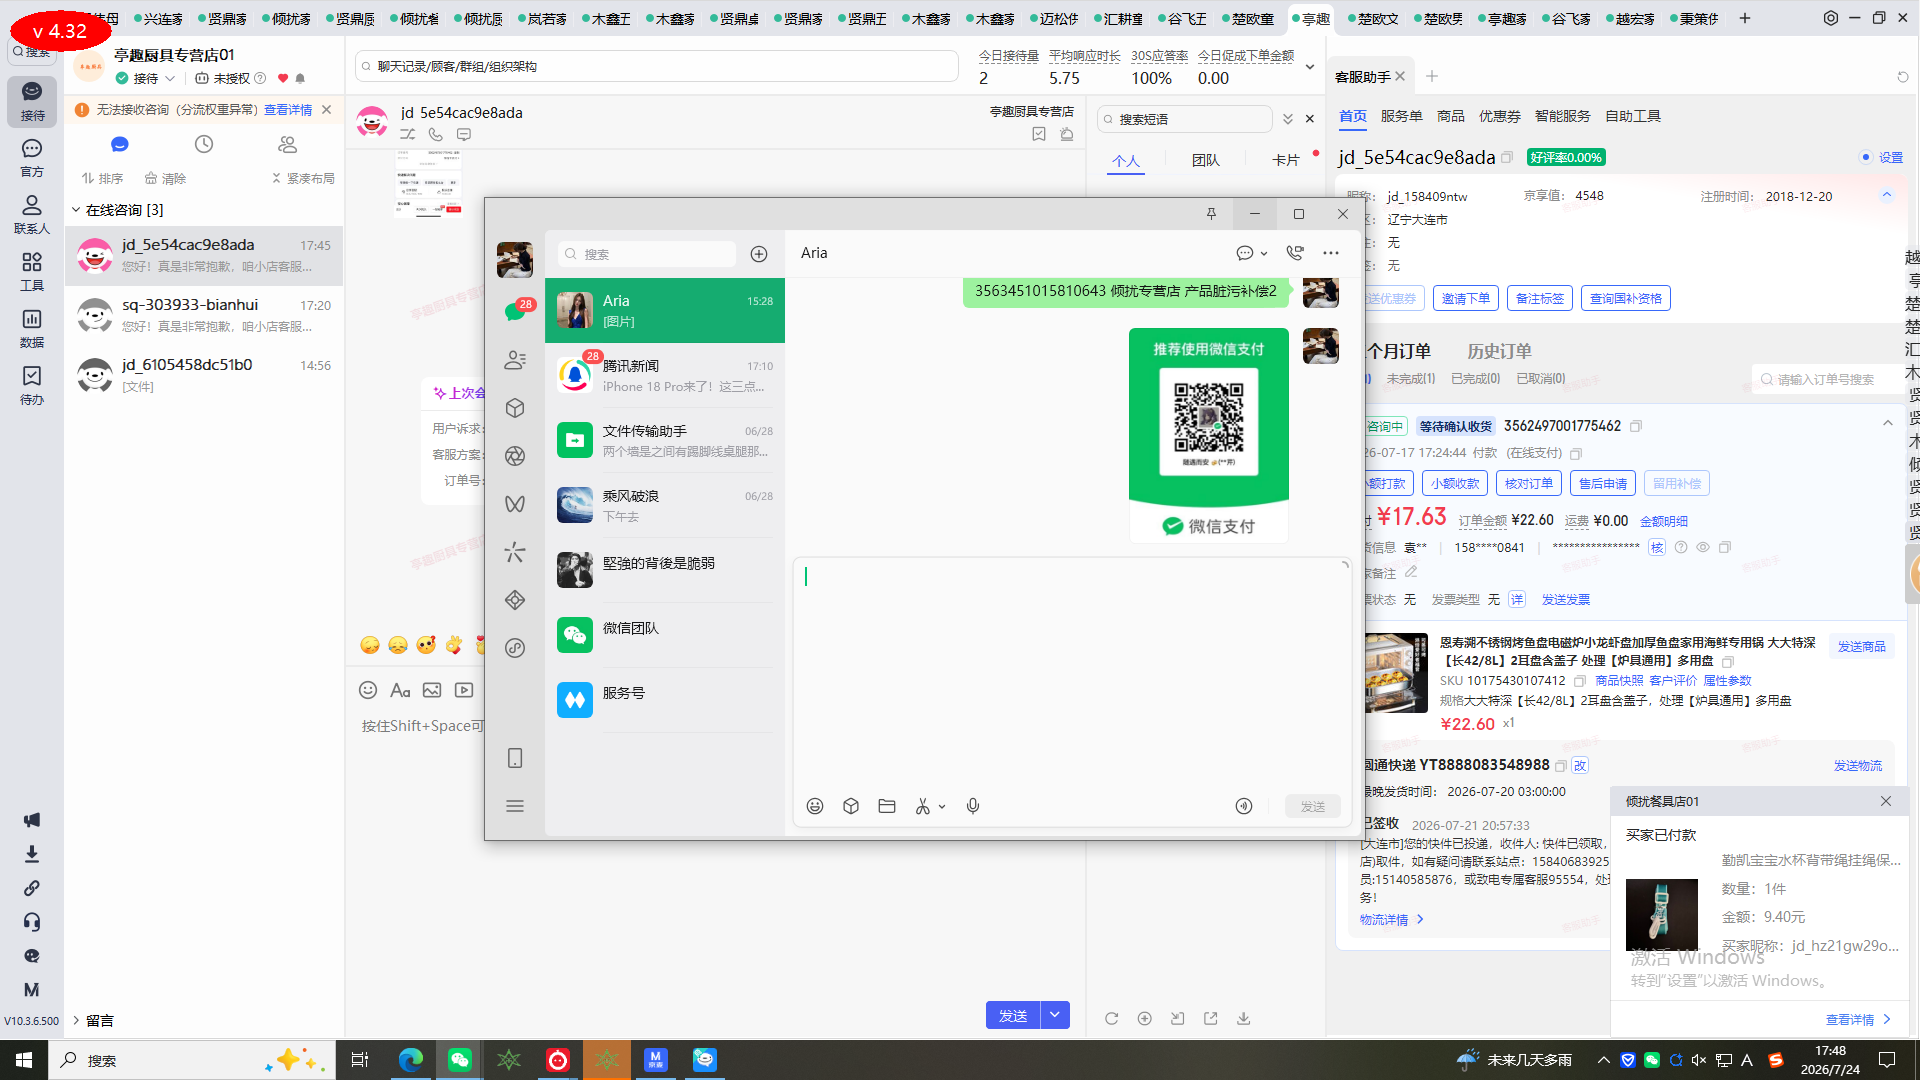Screen dimensions: 1920x1080
Task: Show the history clock tab in conversation panel
Action: (x=204, y=144)
